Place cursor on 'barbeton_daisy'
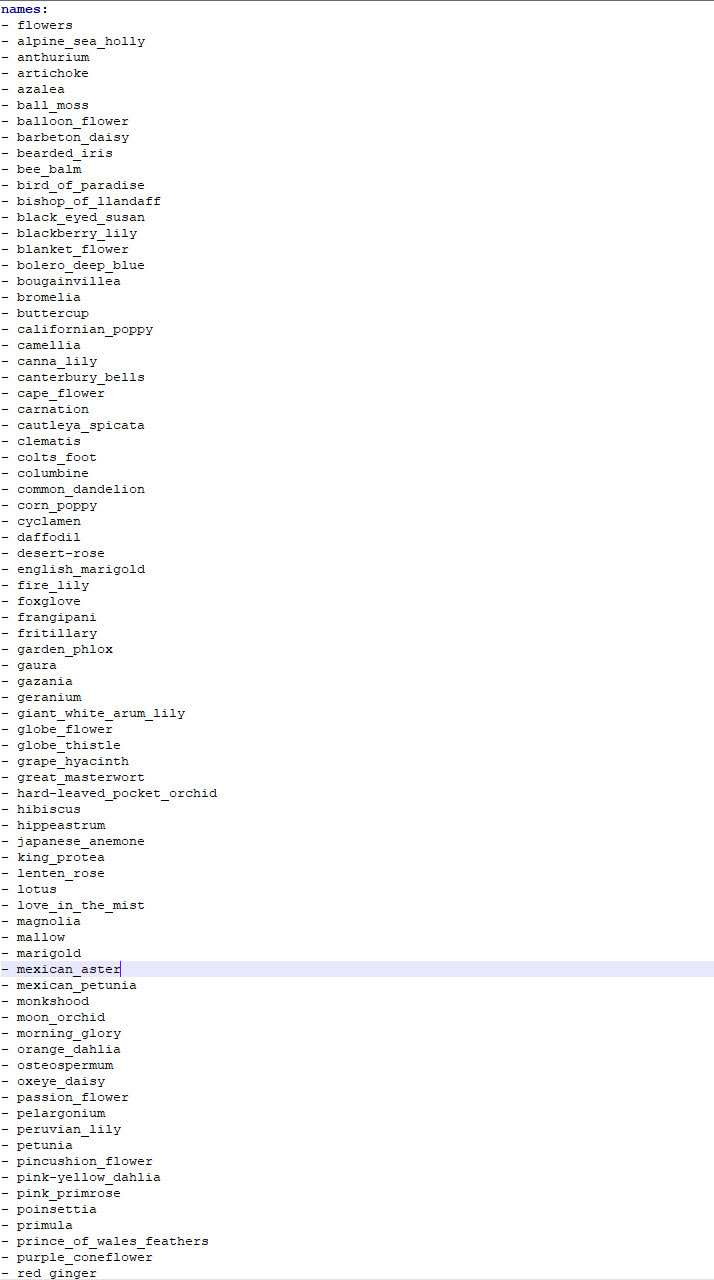 coord(72,137)
